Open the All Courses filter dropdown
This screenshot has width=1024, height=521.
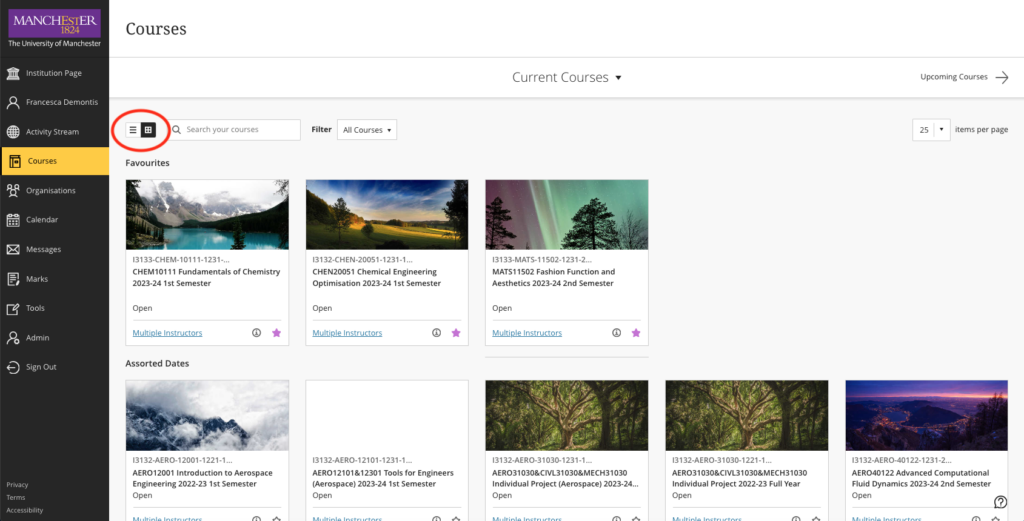point(367,130)
